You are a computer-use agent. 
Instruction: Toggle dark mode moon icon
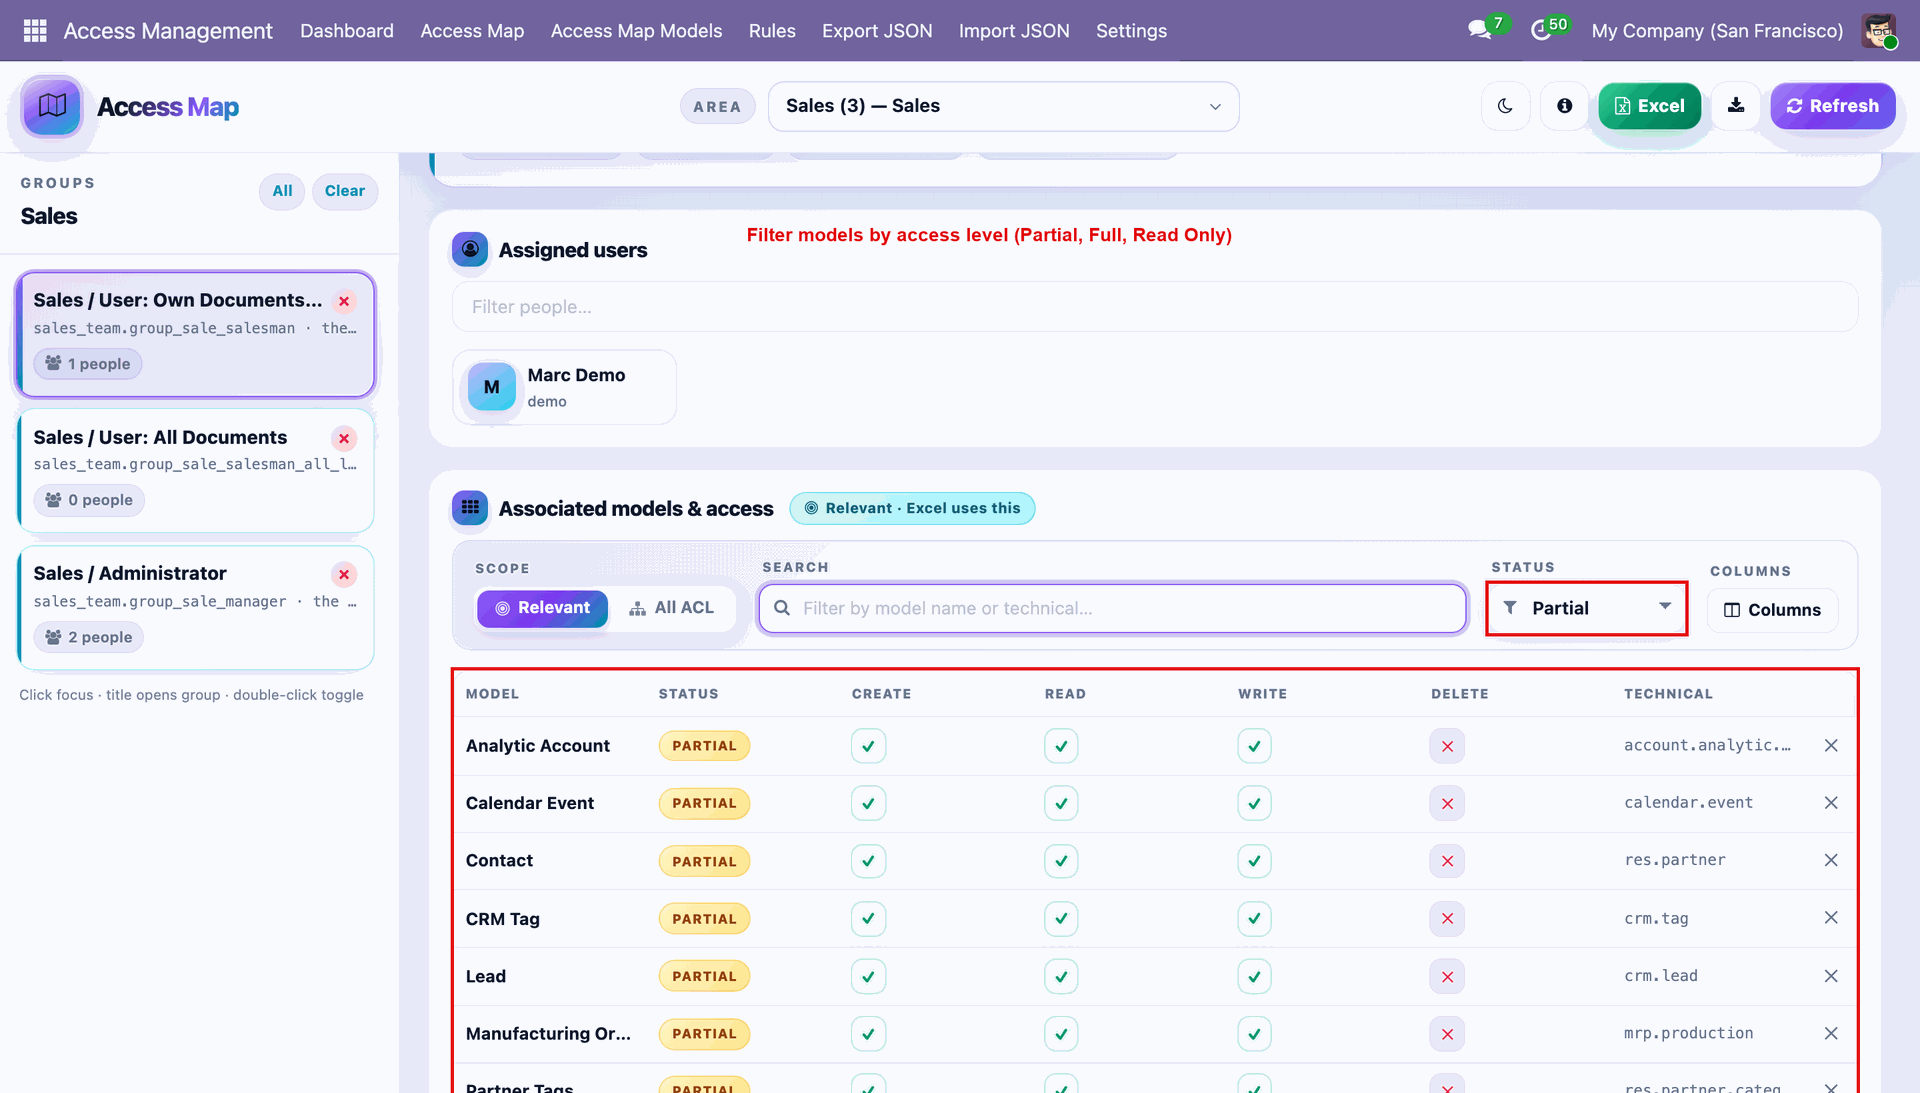[1505, 106]
